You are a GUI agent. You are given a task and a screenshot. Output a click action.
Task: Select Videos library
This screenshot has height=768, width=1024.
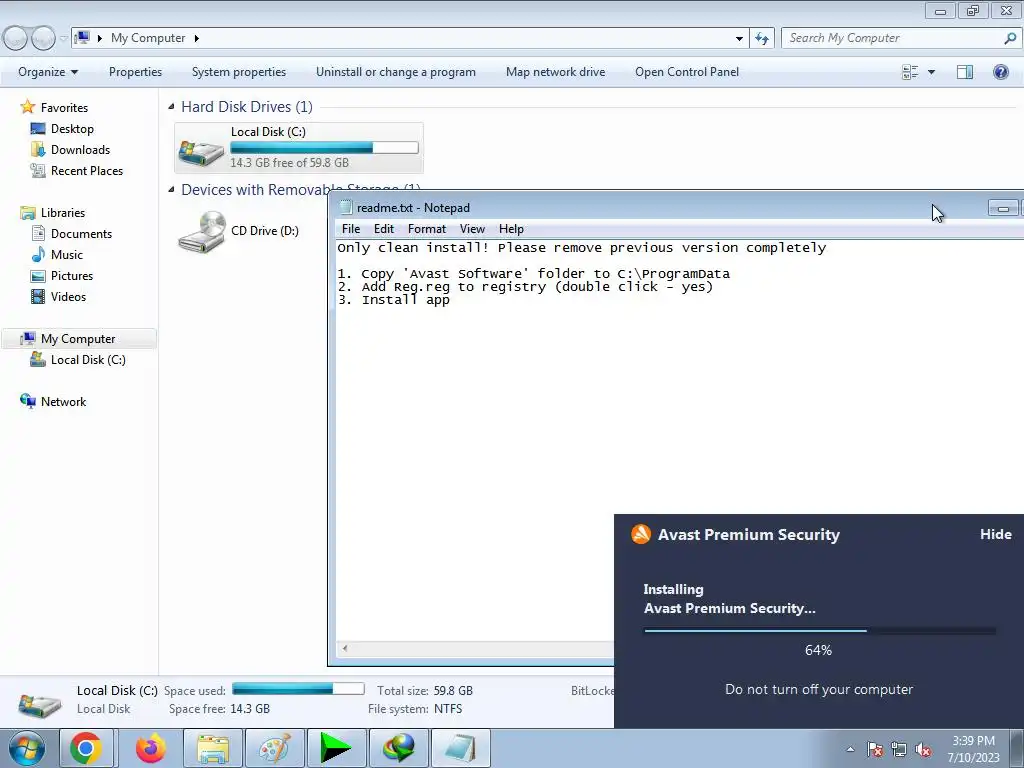point(68,296)
